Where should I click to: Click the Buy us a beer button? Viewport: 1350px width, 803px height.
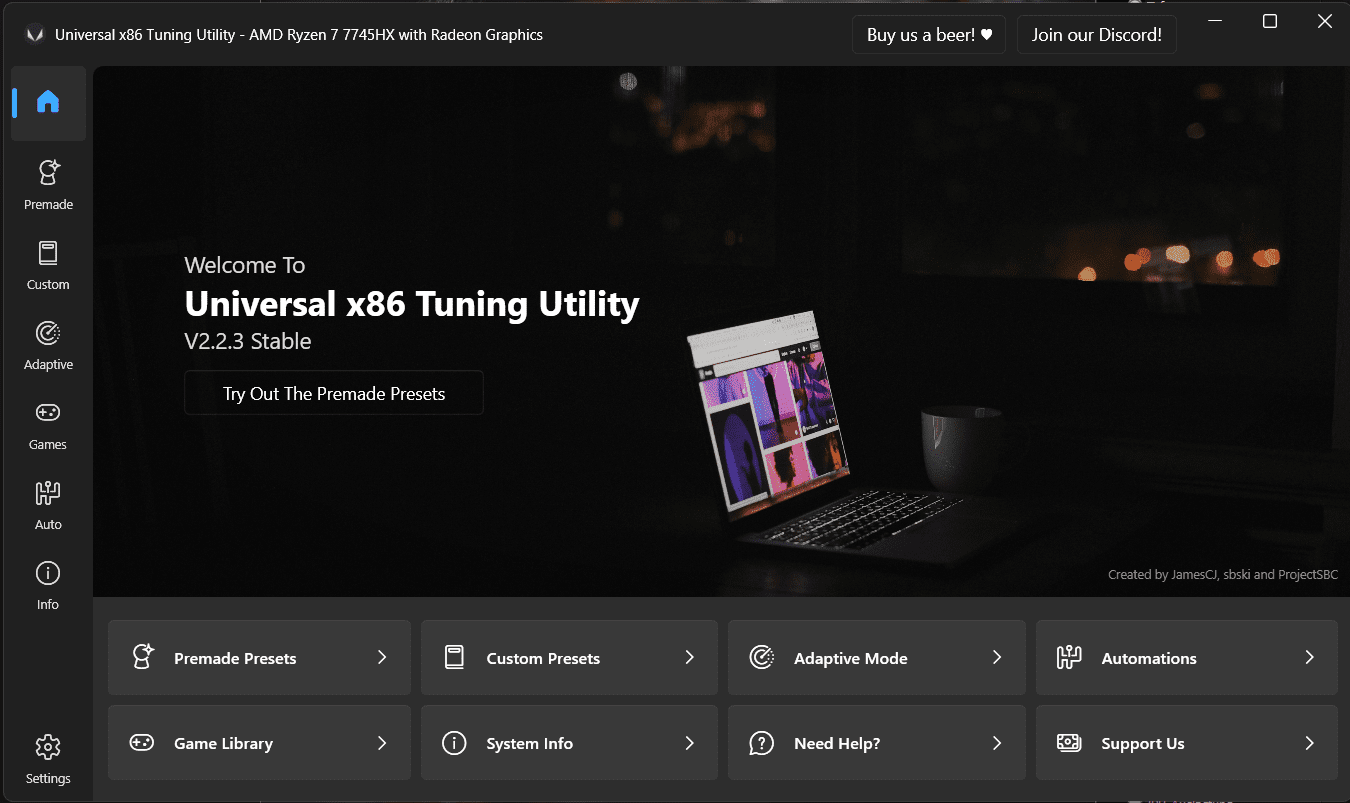point(929,35)
